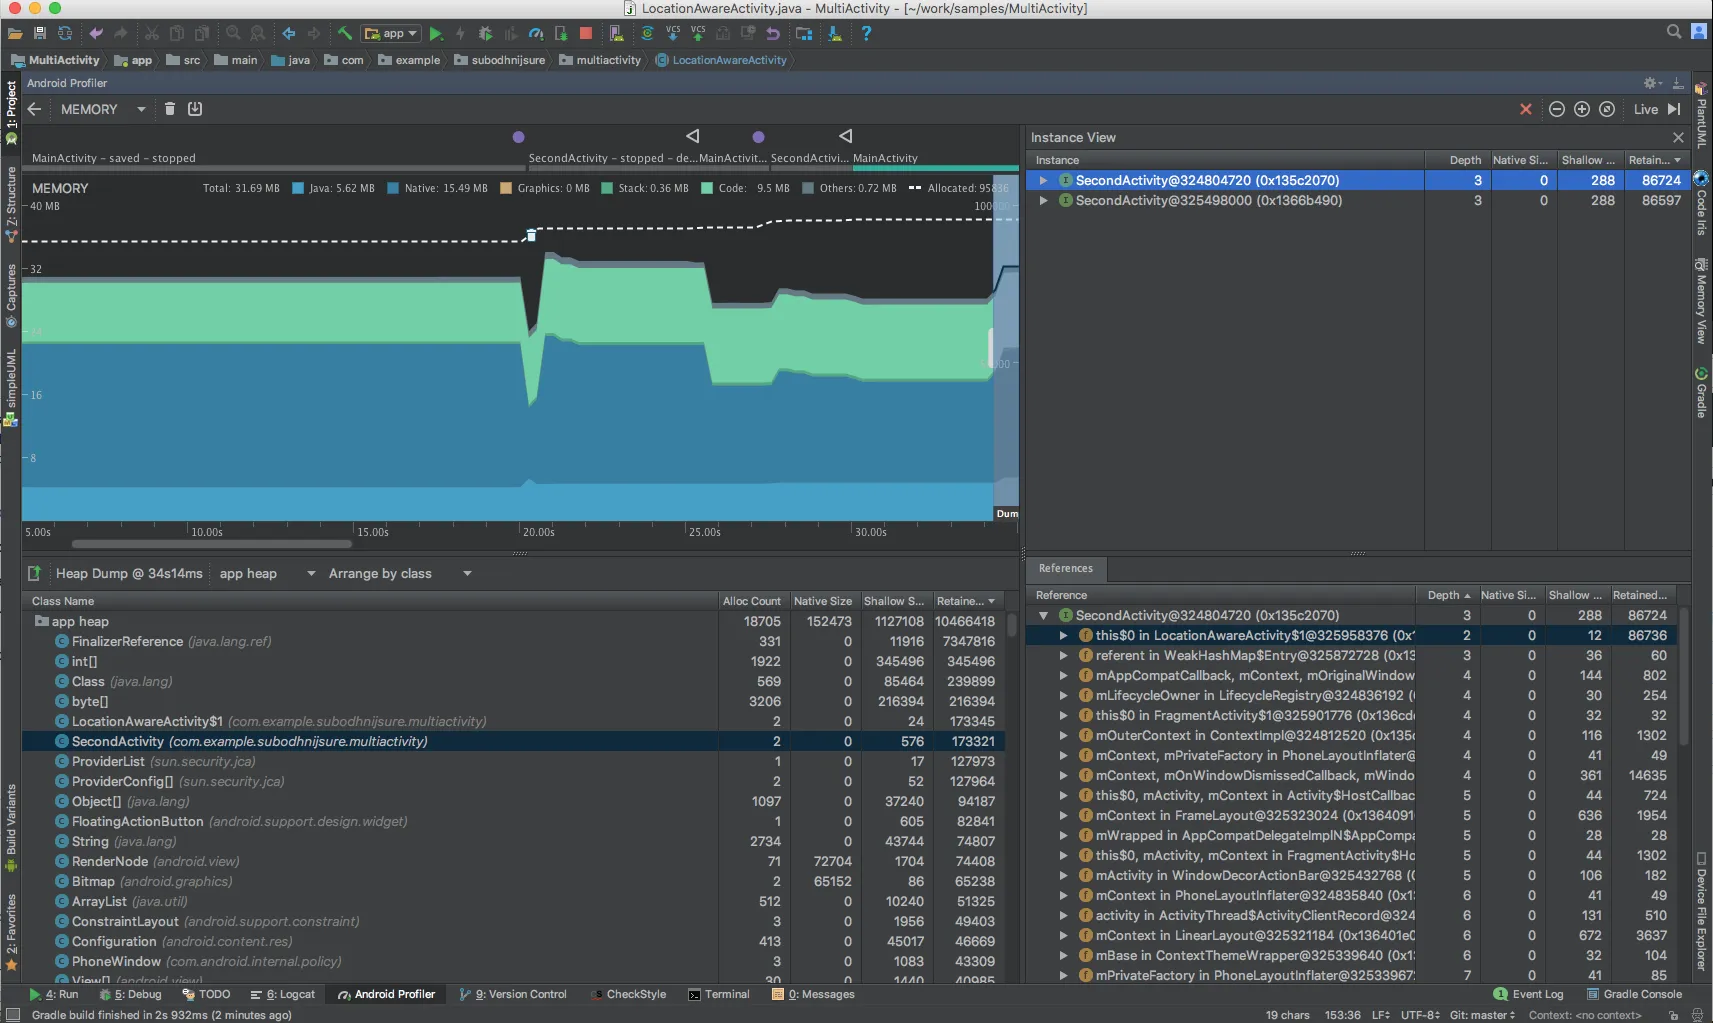Zoom in the profiler timeline
The height and width of the screenshot is (1023, 1713).
[x=1582, y=109]
